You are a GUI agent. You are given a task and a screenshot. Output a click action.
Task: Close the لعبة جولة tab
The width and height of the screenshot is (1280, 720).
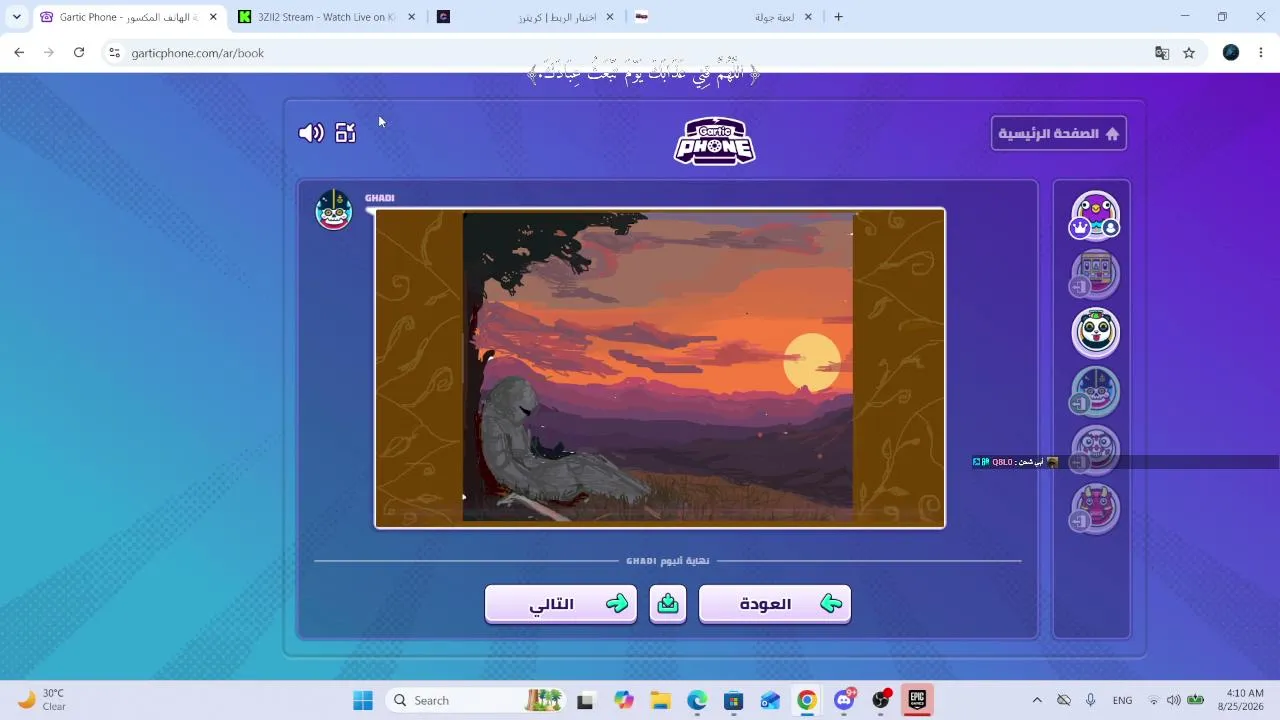tap(808, 17)
